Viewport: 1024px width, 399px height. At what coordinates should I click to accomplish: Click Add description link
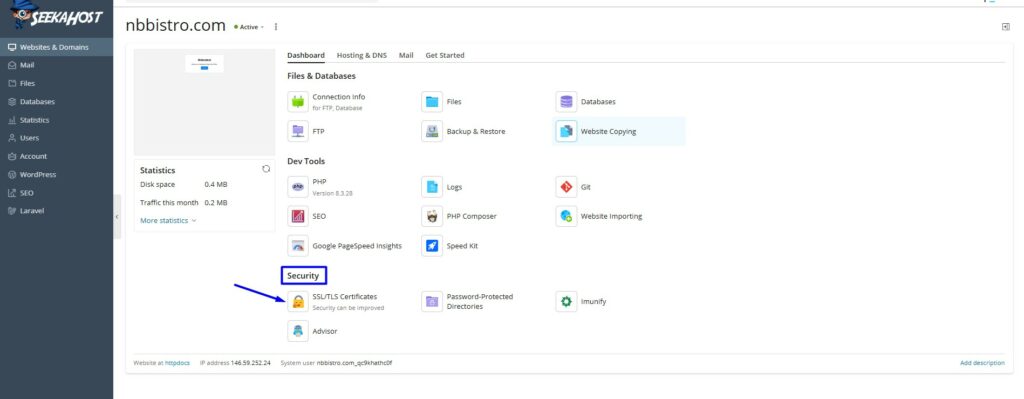click(x=982, y=362)
